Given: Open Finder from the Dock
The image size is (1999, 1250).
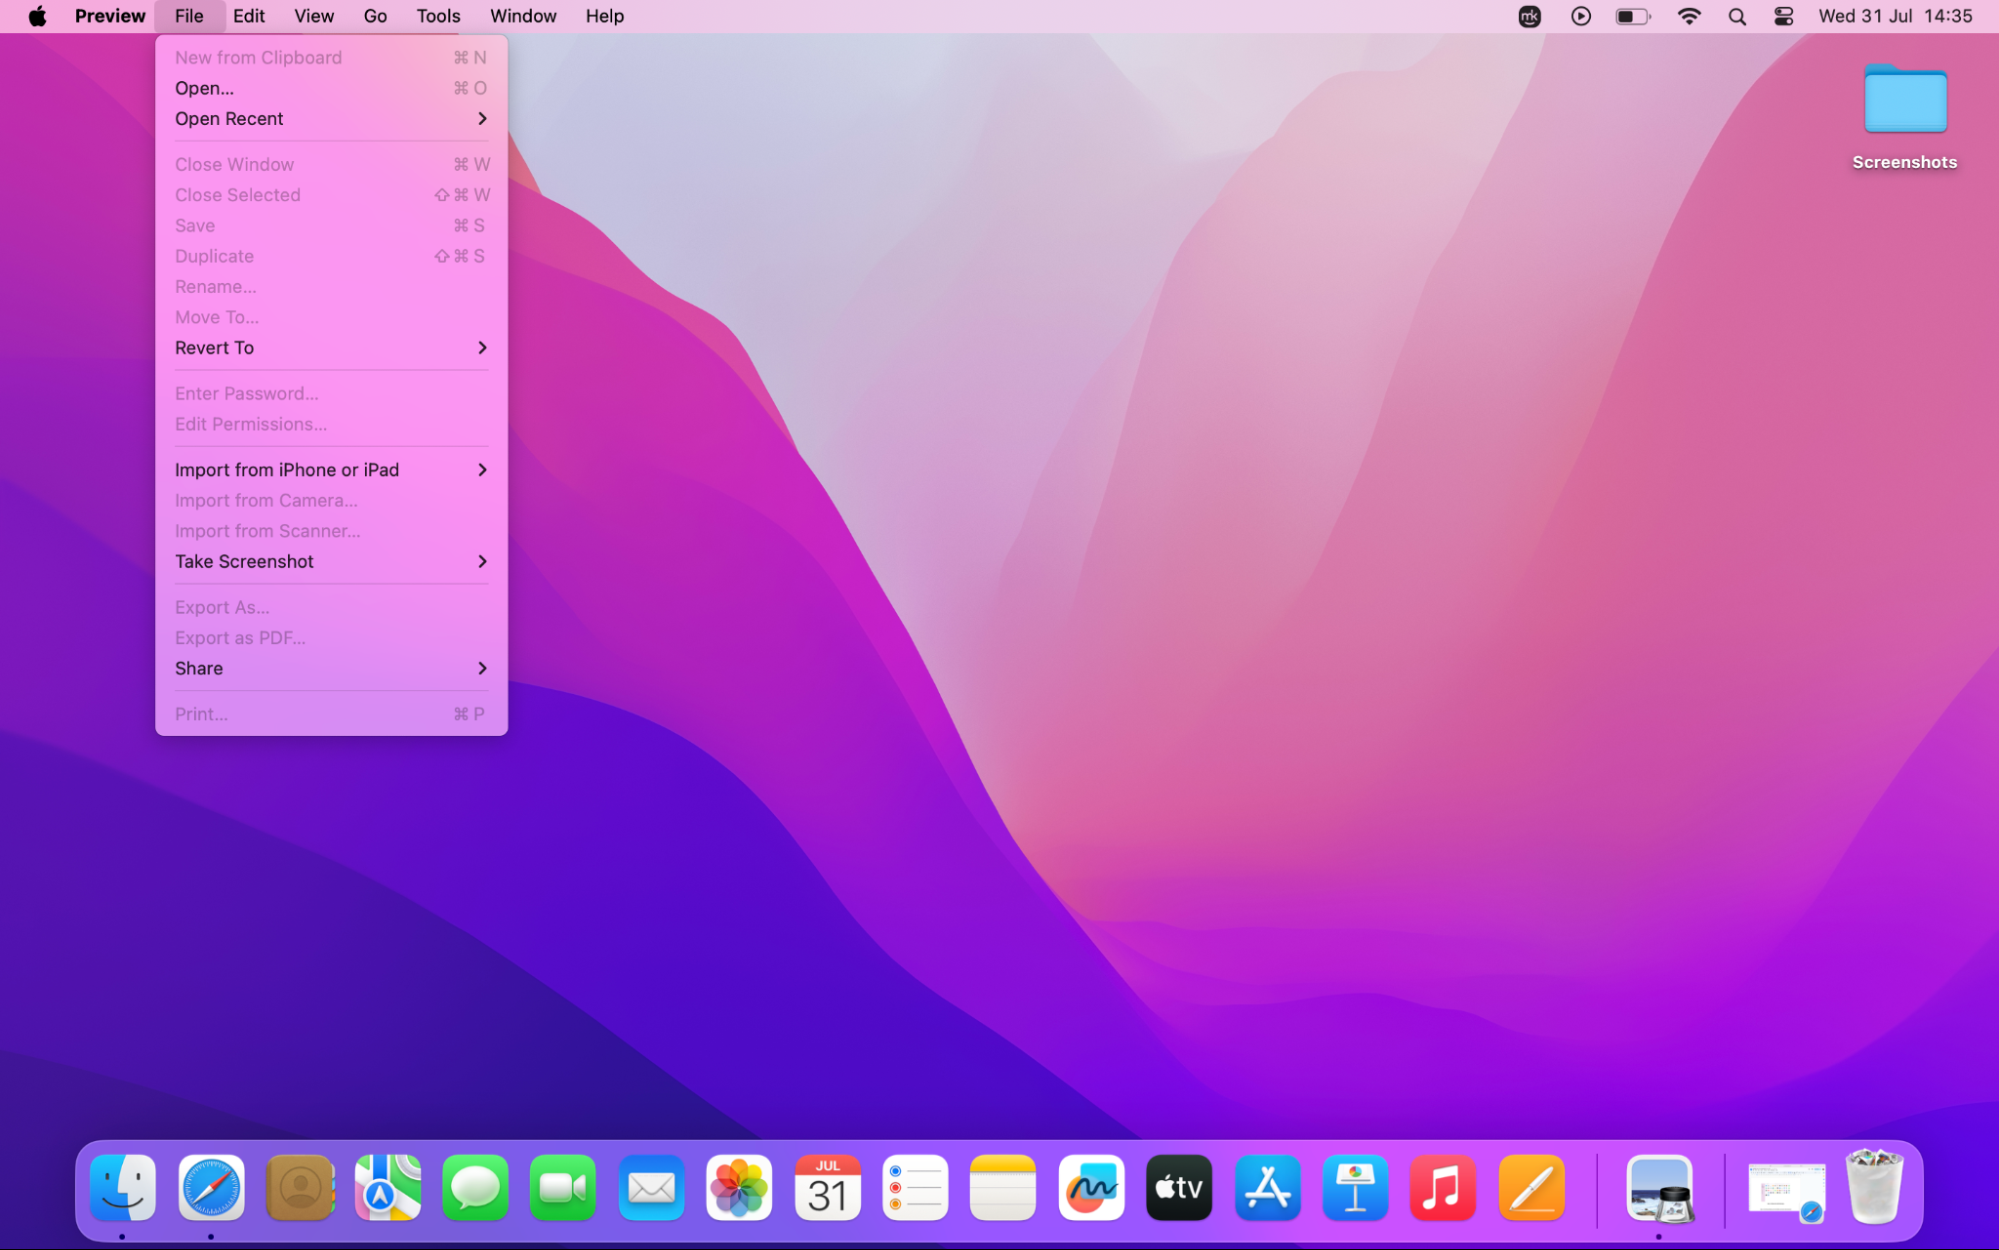Looking at the screenshot, I should pos(123,1188).
